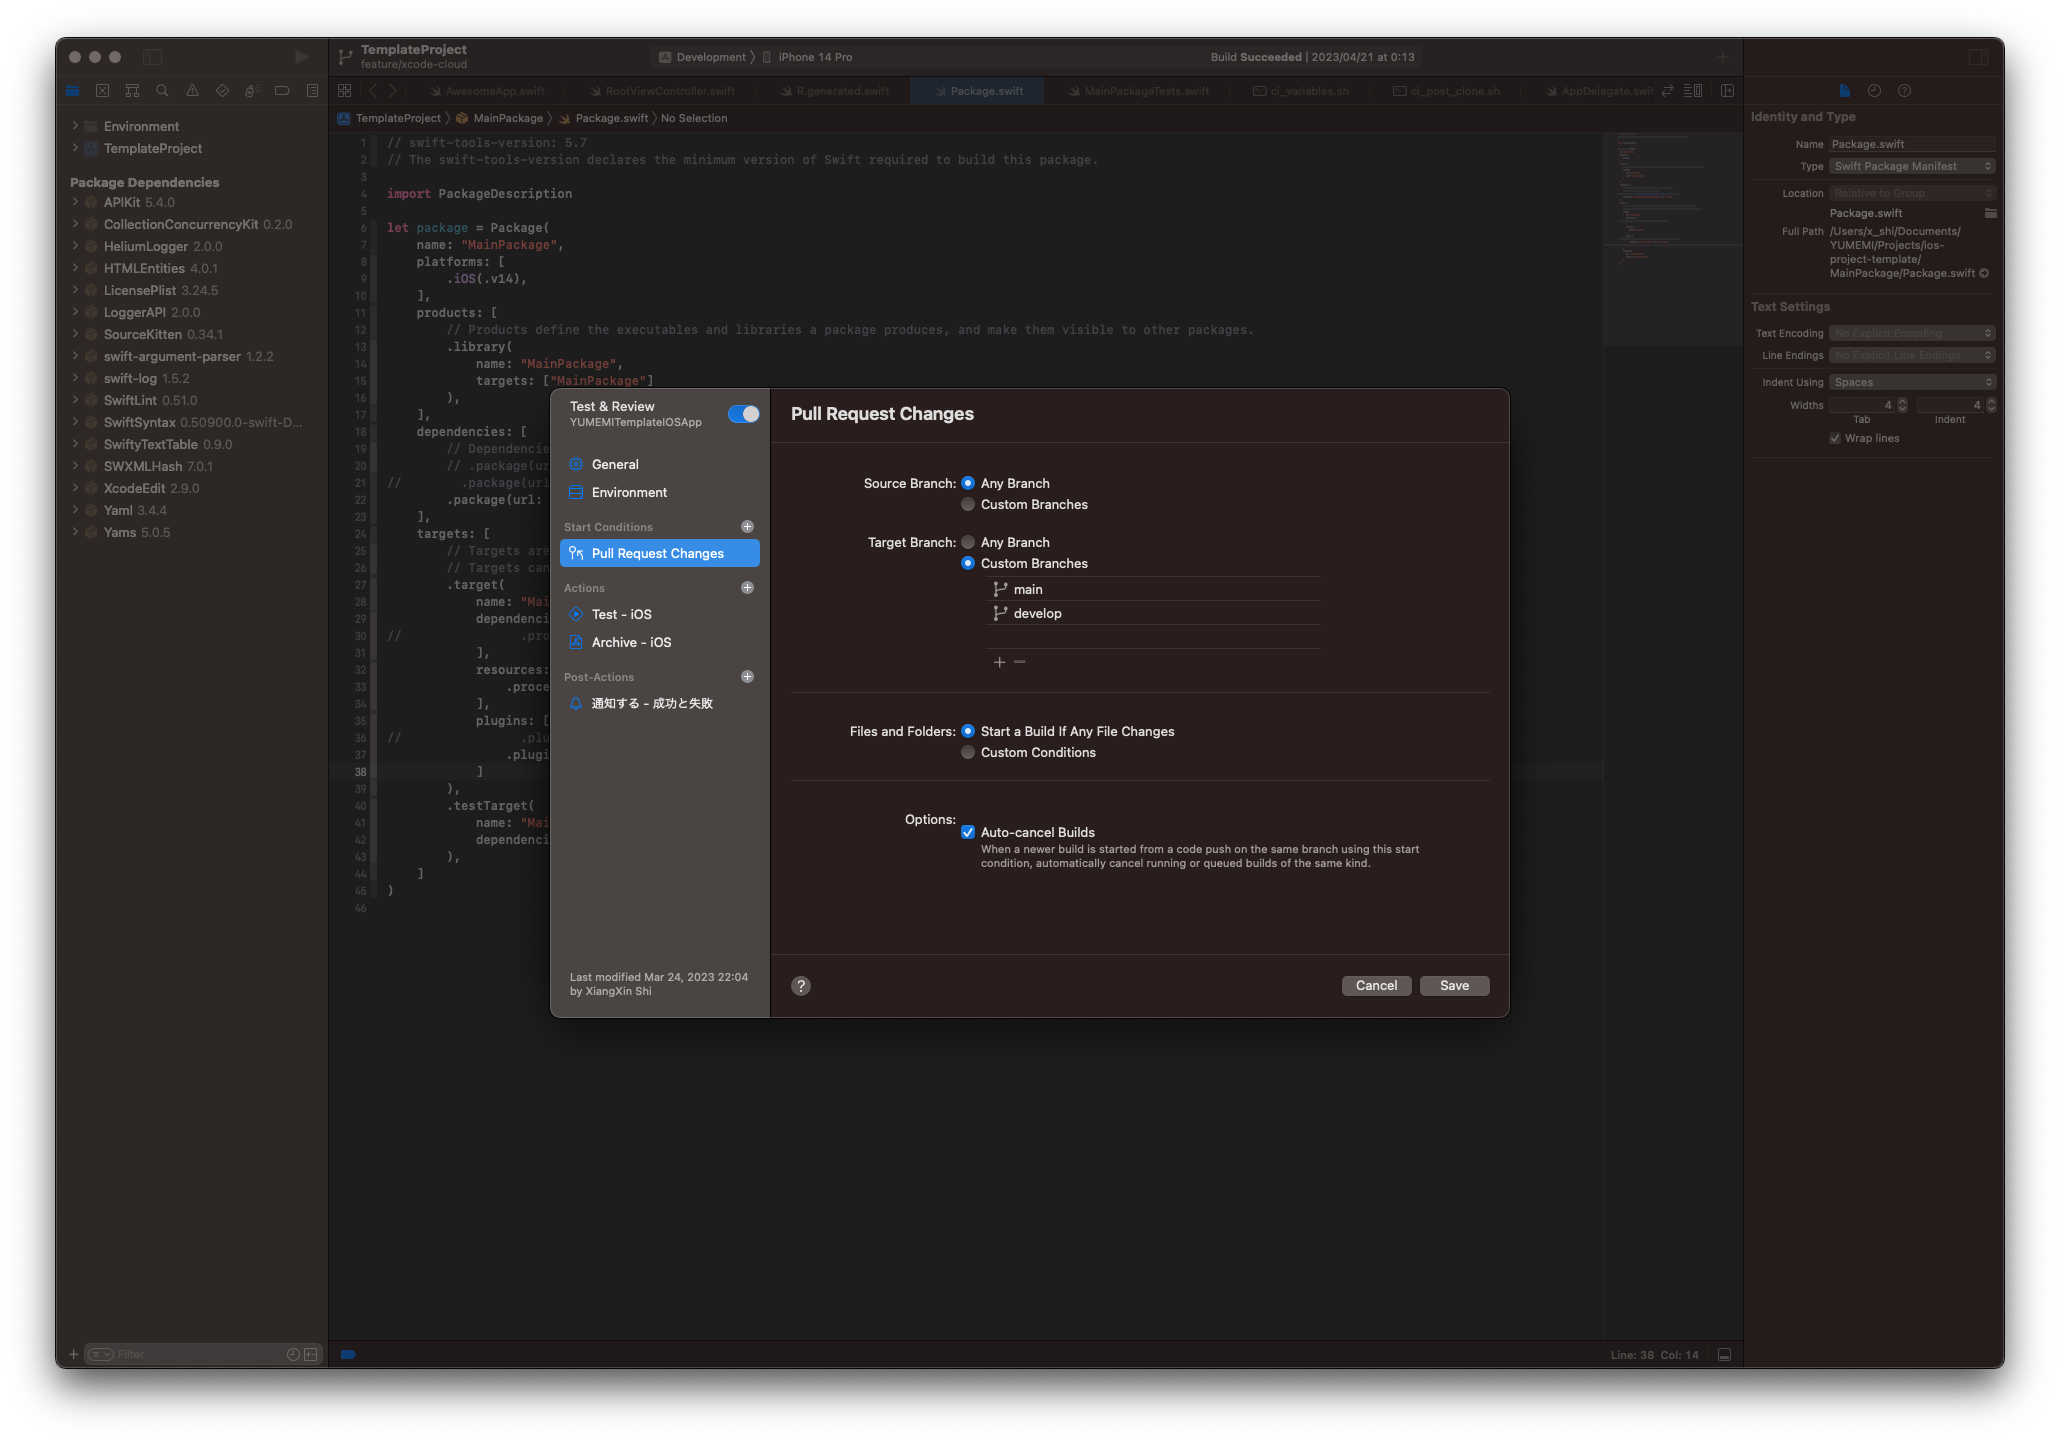Toggle the Test & Review workflow switch
The width and height of the screenshot is (2060, 1442).
click(744, 414)
